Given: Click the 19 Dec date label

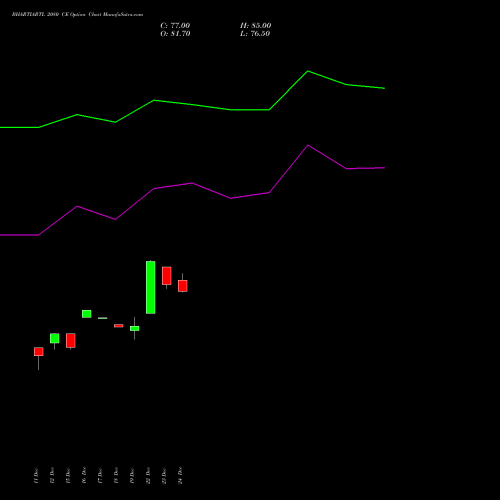Looking at the screenshot, I should click(132, 476).
